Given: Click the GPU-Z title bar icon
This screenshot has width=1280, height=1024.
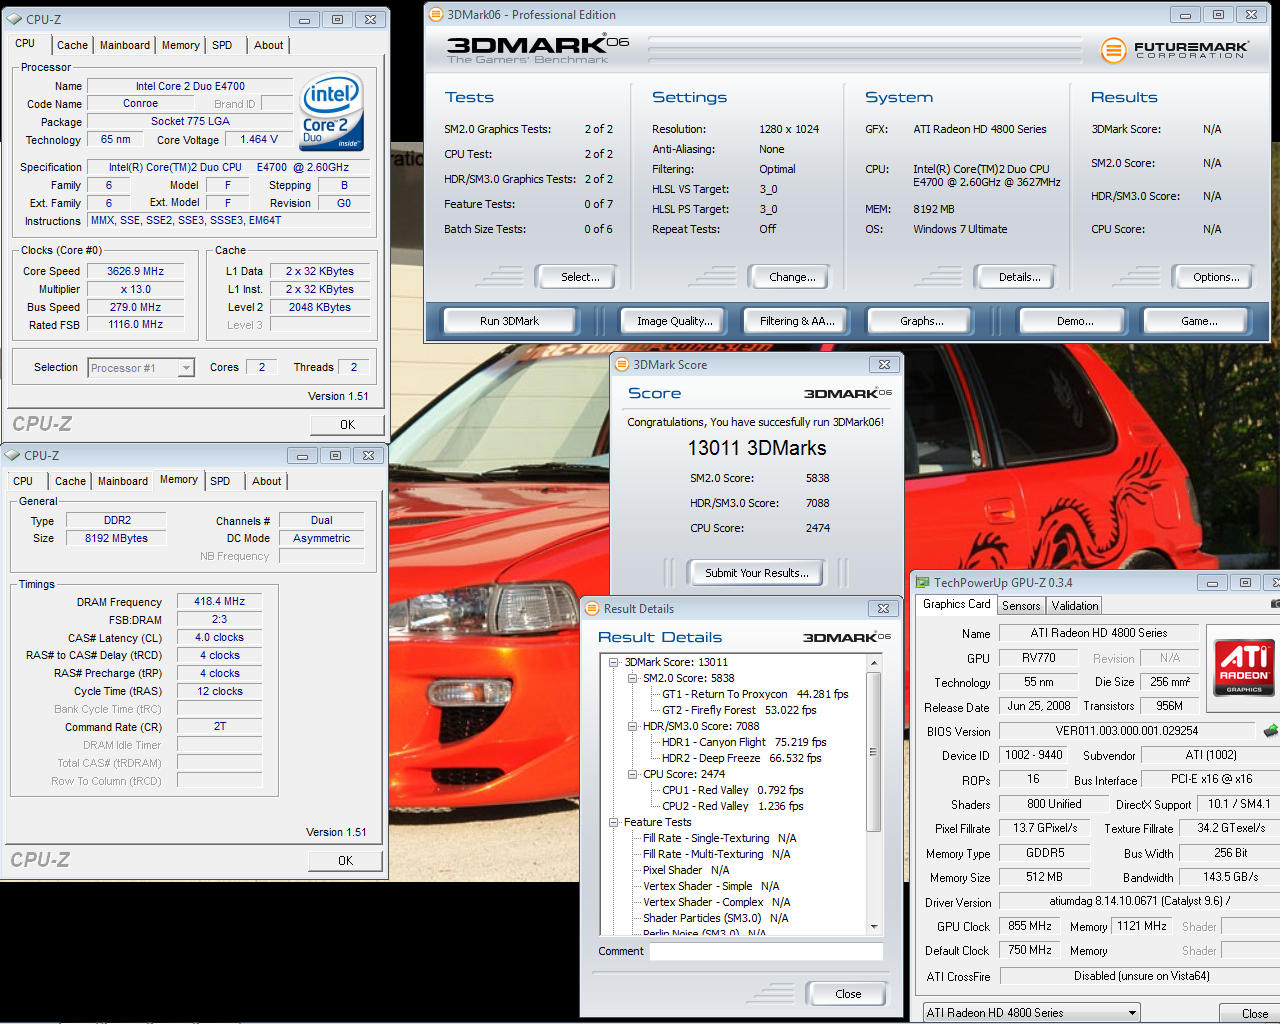Looking at the screenshot, I should 922,582.
